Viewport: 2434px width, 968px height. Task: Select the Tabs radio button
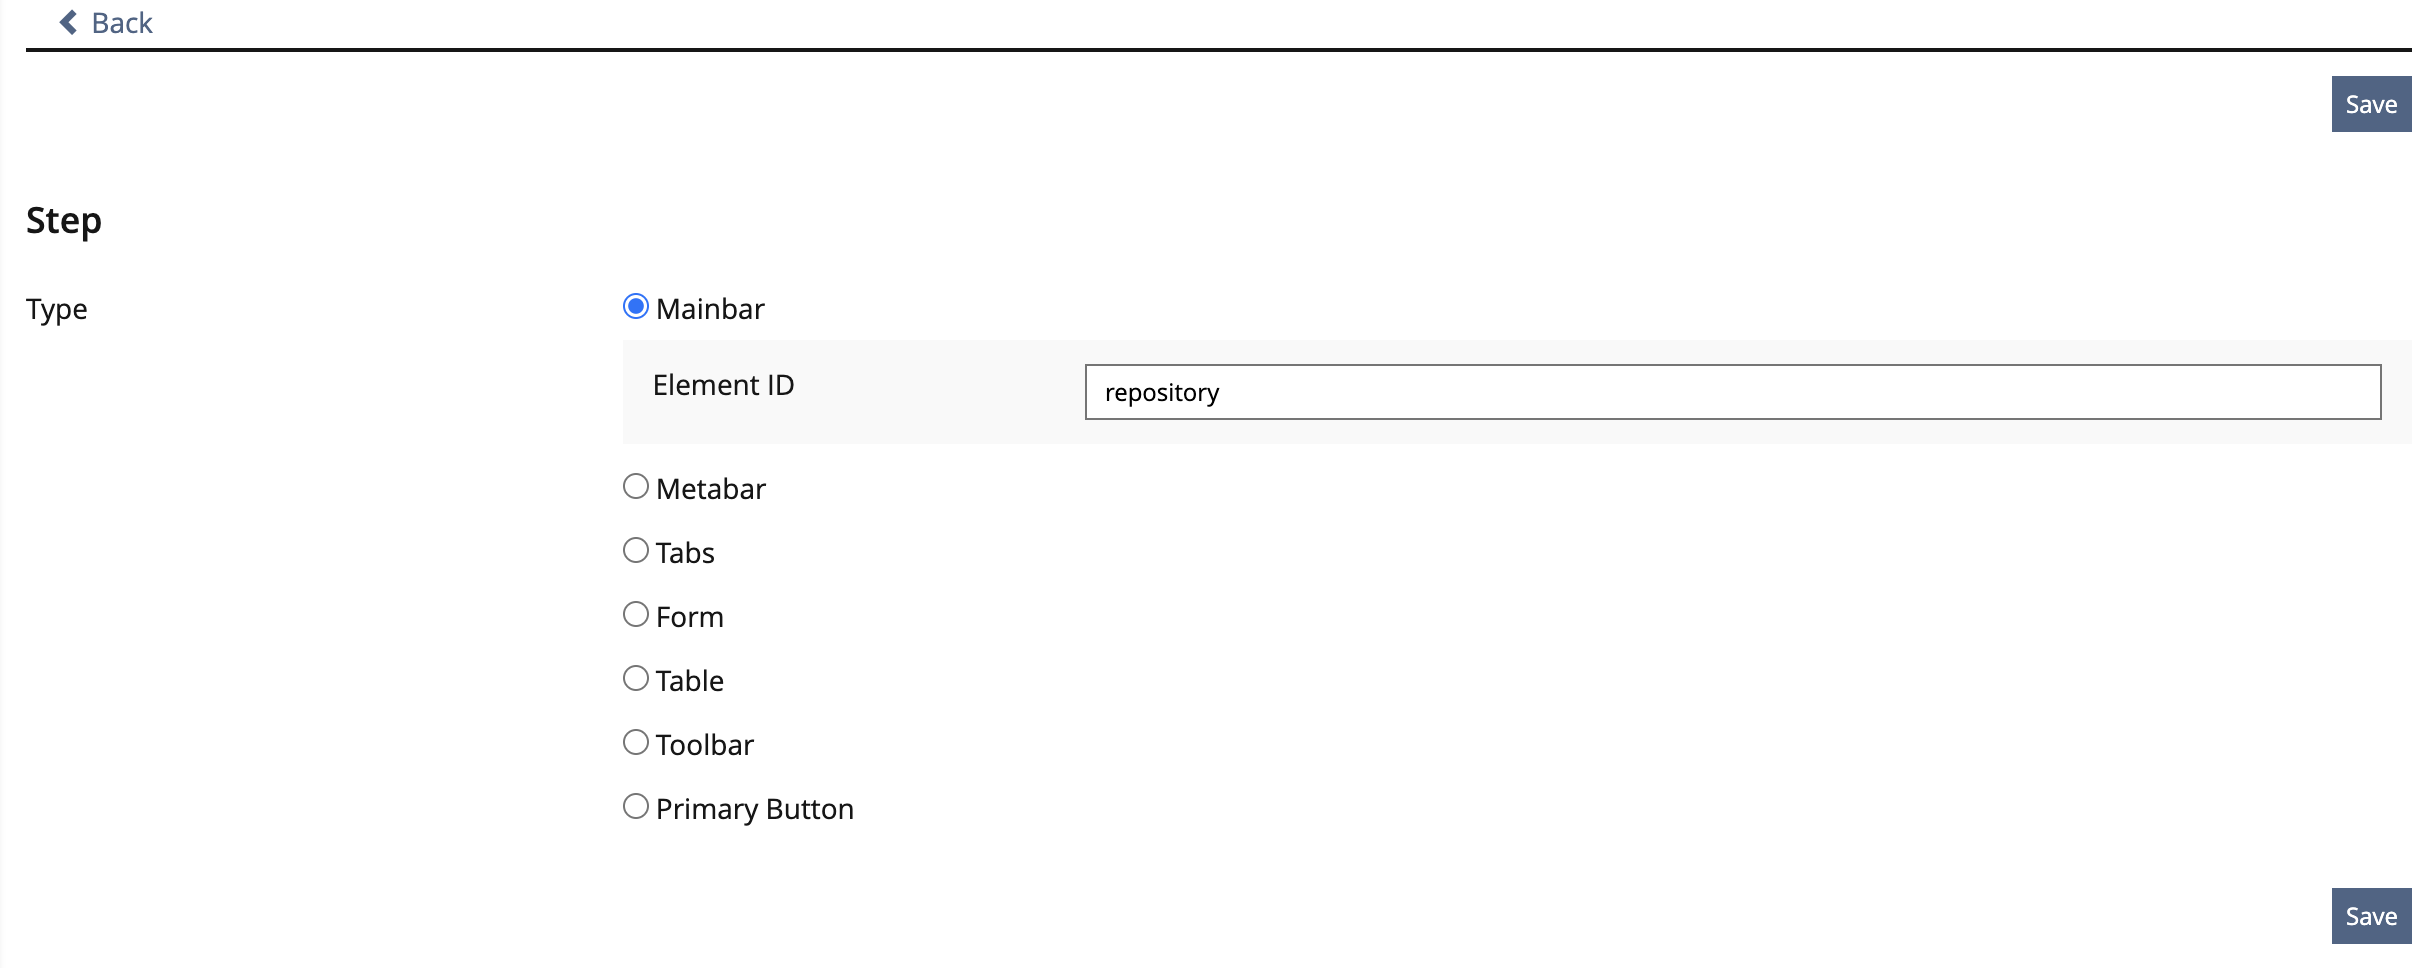coord(636,550)
